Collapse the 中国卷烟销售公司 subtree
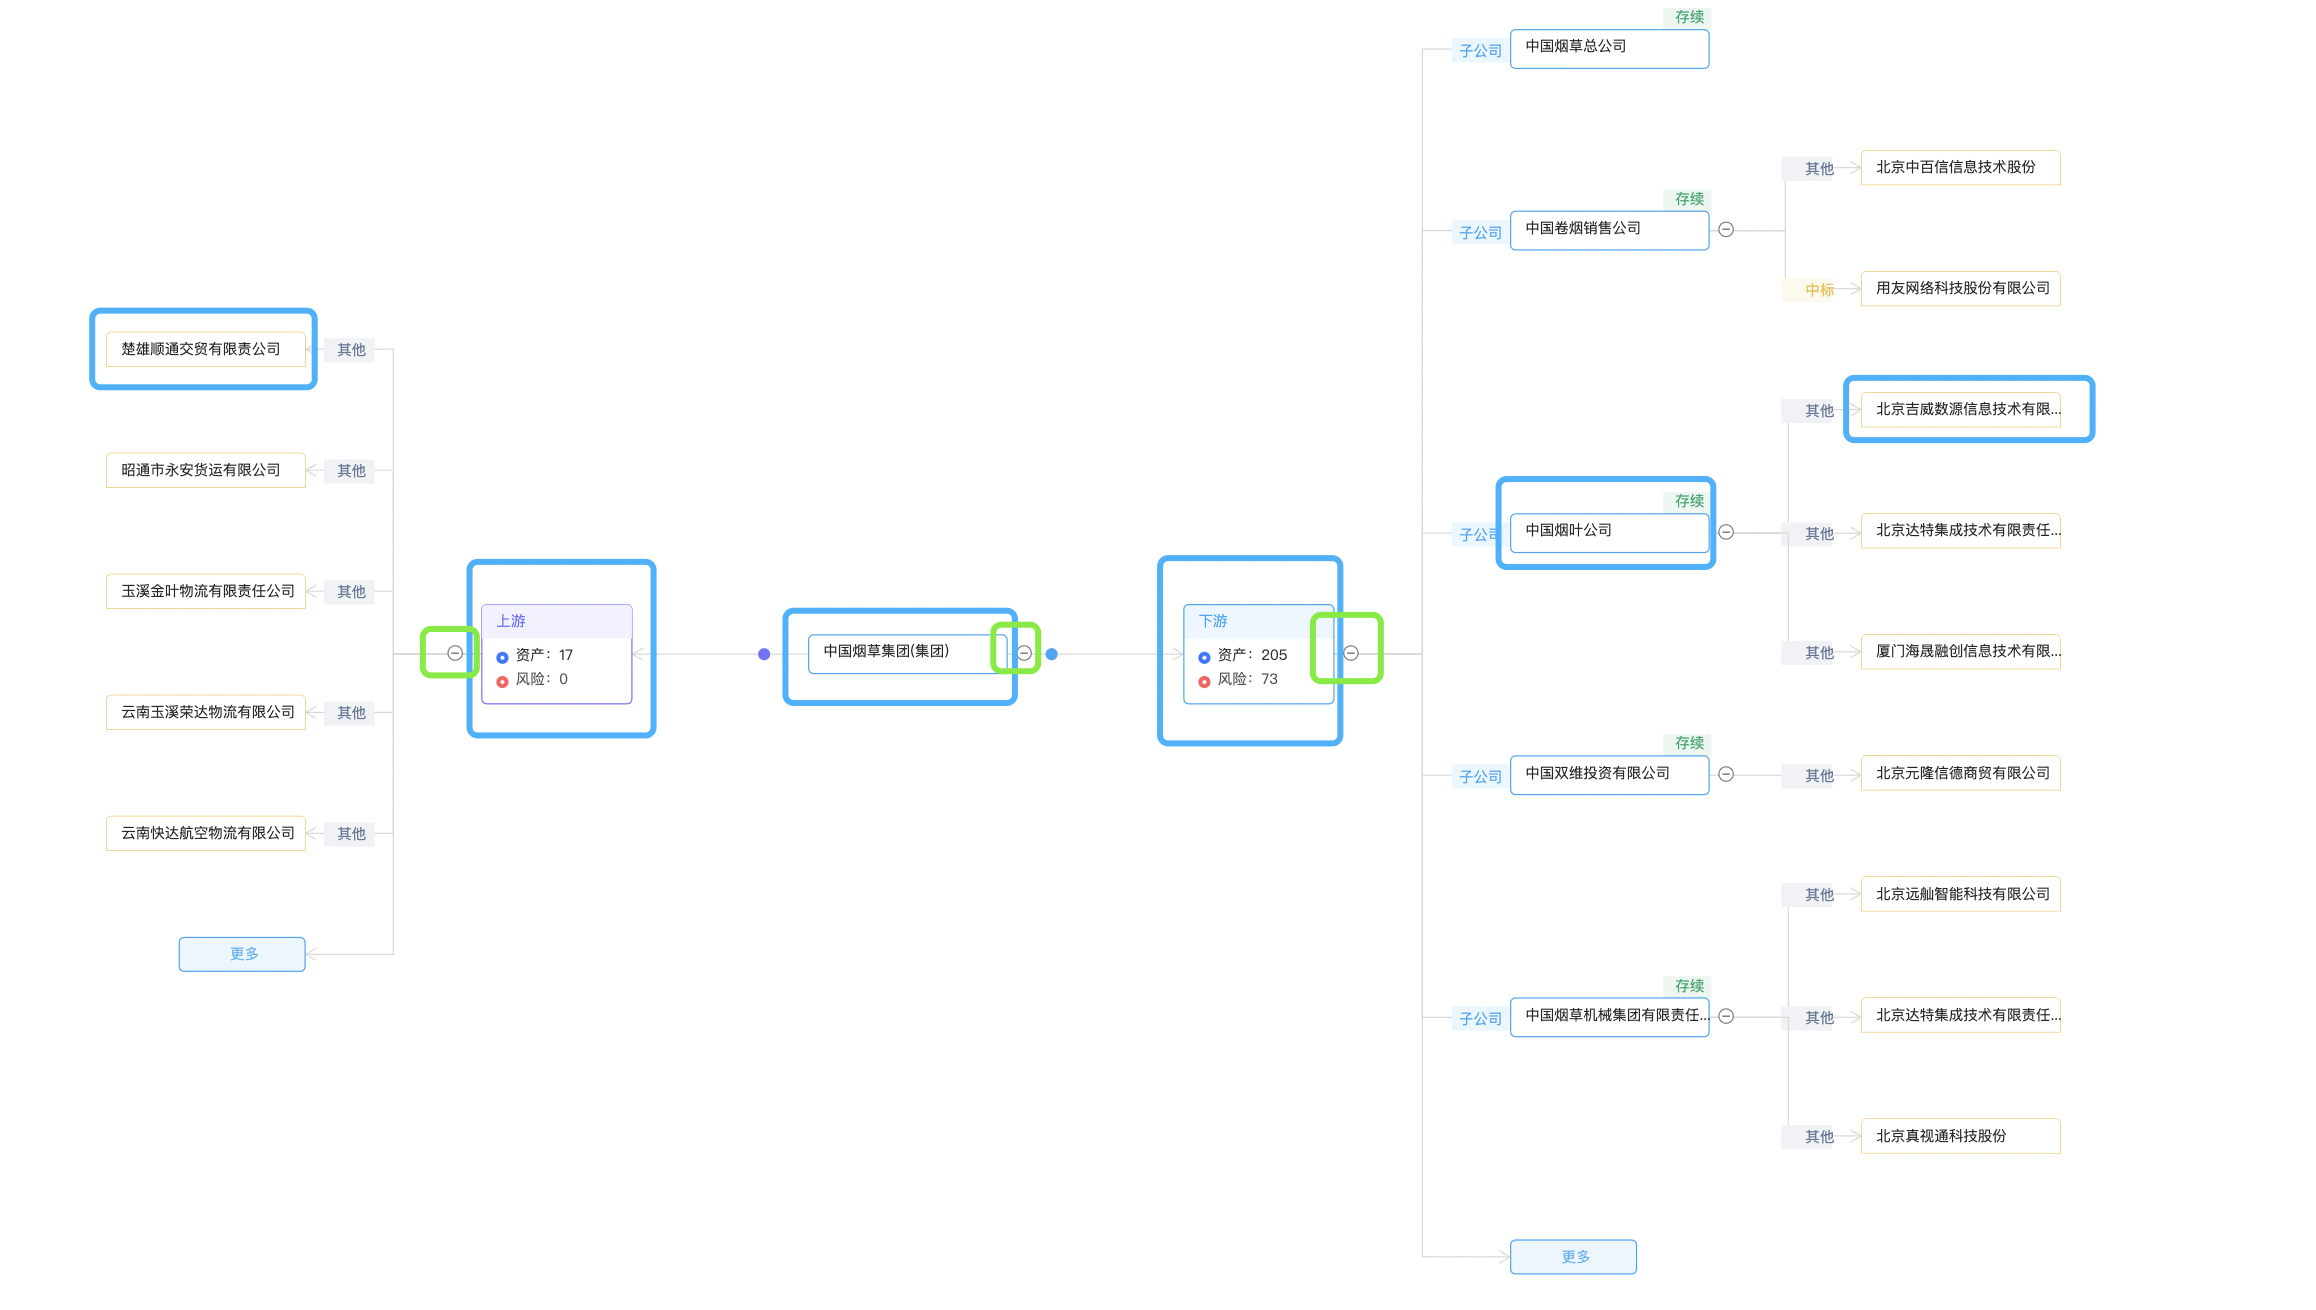 click(x=1726, y=230)
